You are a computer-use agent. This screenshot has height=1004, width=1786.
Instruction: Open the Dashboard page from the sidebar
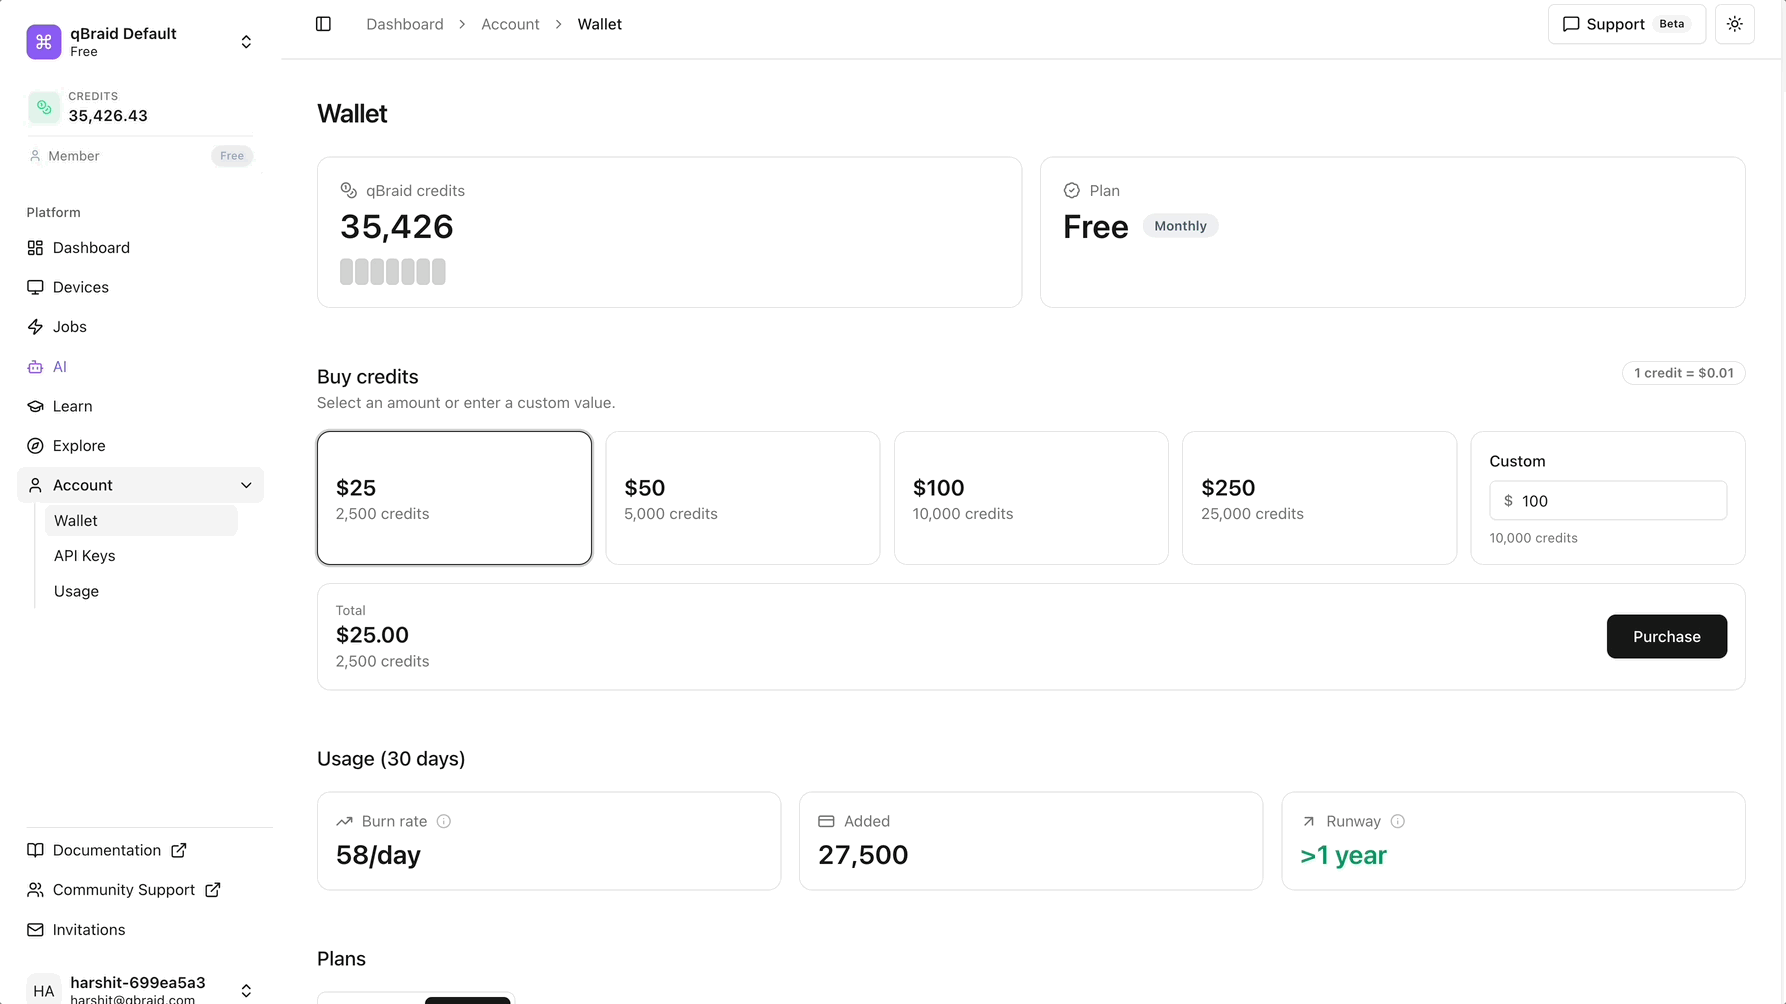point(91,248)
